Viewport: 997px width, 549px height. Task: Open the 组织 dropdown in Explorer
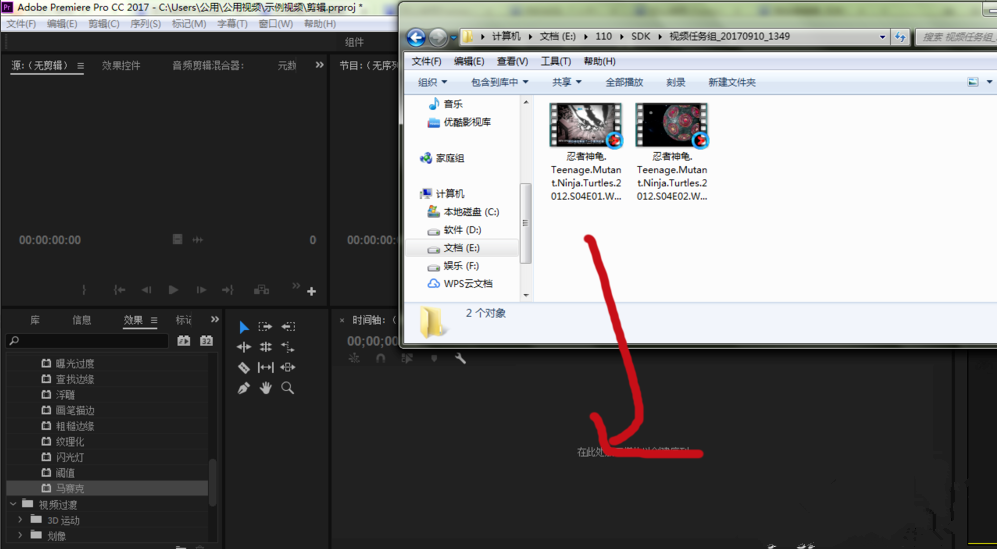[x=432, y=82]
